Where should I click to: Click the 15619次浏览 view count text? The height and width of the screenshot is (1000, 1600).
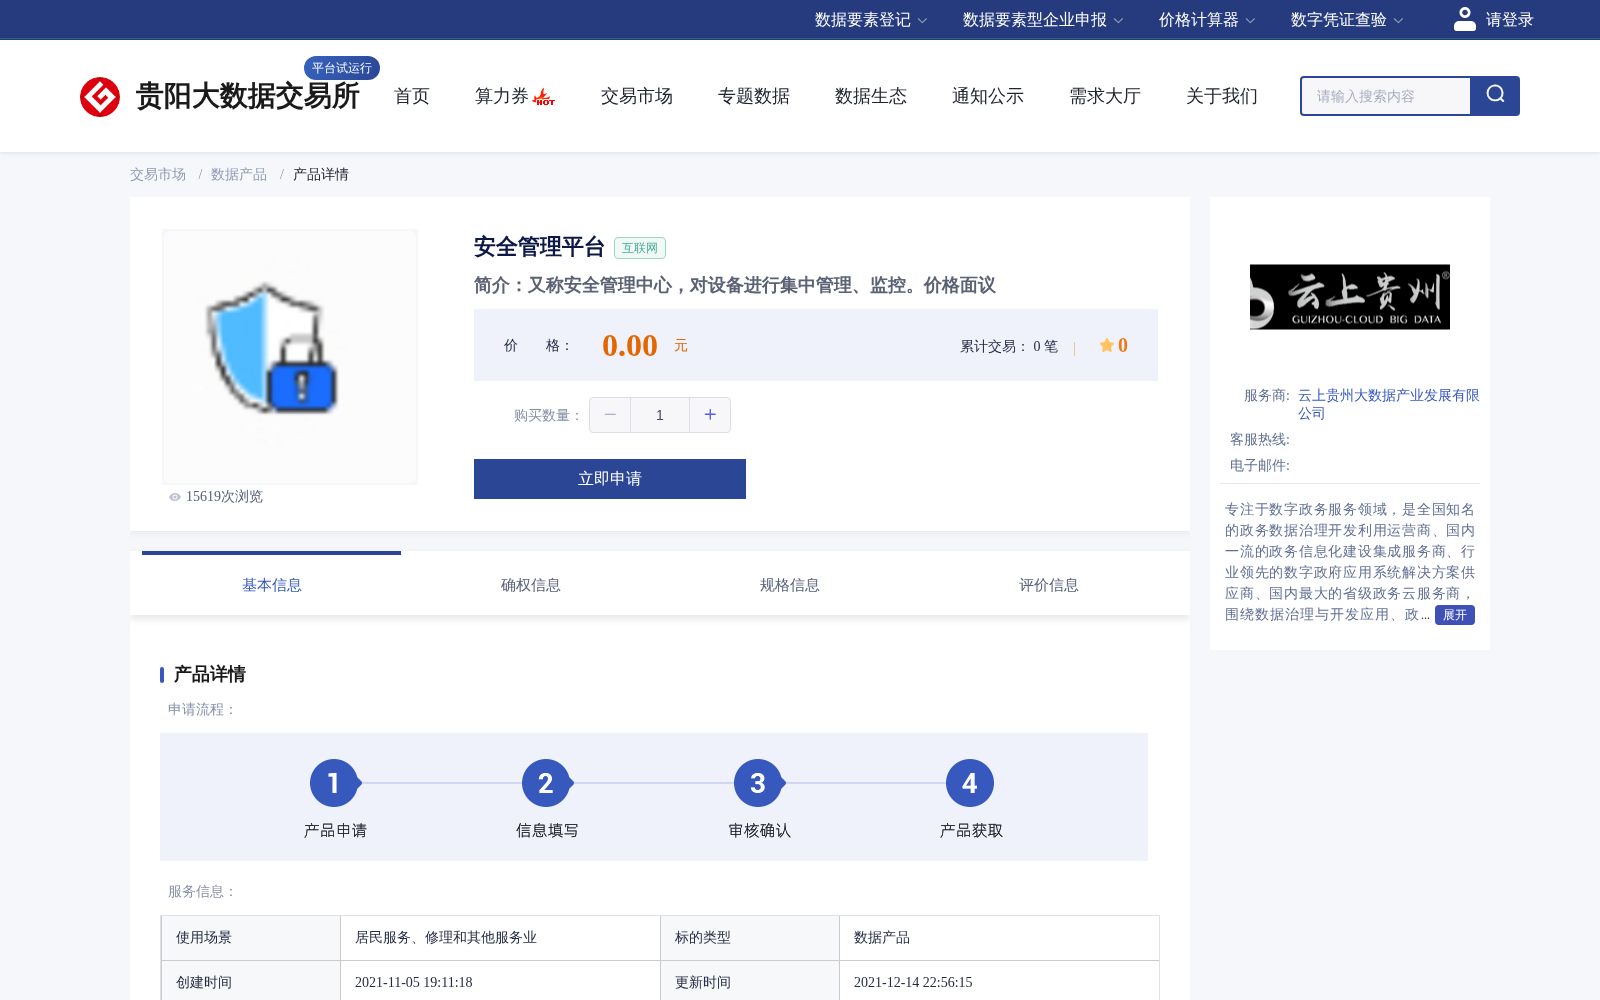[x=224, y=497]
